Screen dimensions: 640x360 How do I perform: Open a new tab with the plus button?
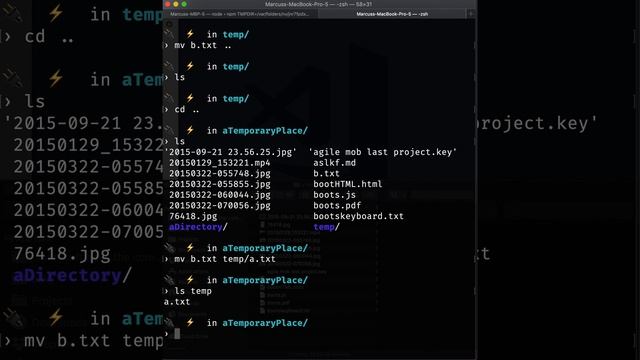(471, 14)
